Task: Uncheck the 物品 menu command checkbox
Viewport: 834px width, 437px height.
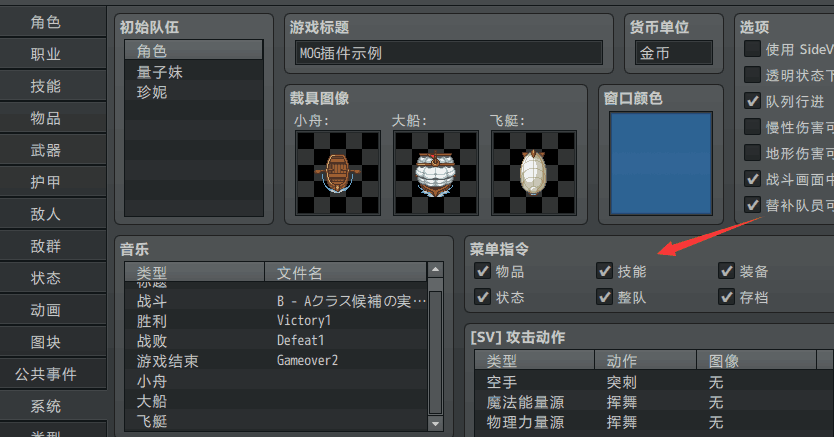Action: pyautogui.click(x=483, y=271)
